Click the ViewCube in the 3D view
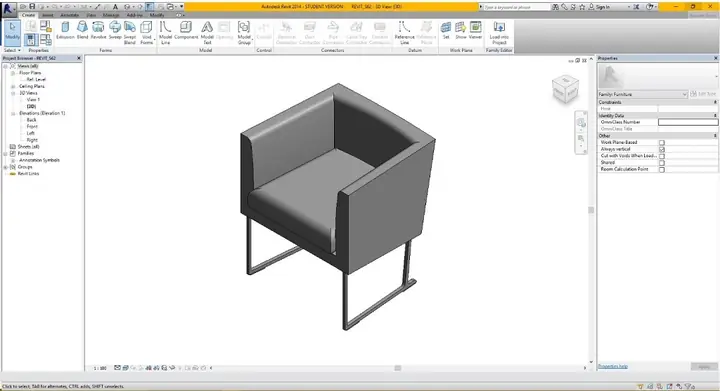Image resolution: width=720 pixels, height=391 pixels. [565, 89]
